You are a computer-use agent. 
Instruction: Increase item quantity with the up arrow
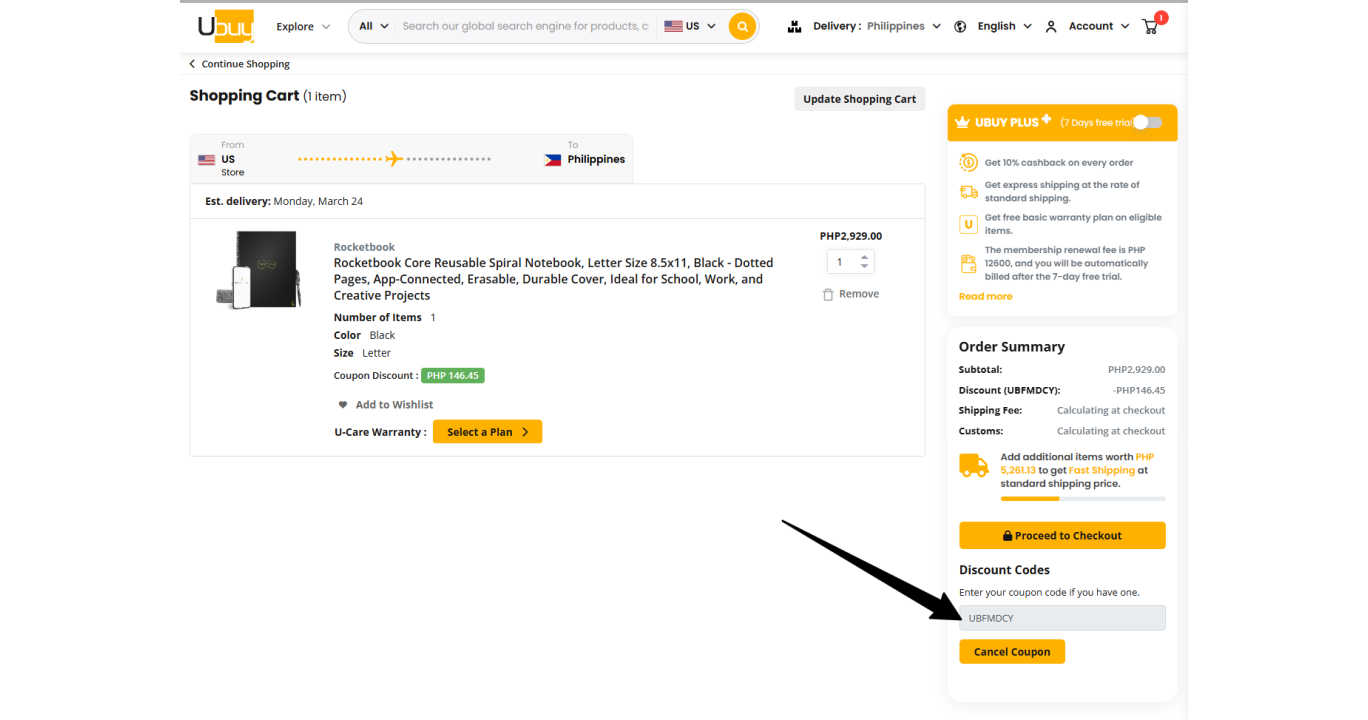pos(865,257)
